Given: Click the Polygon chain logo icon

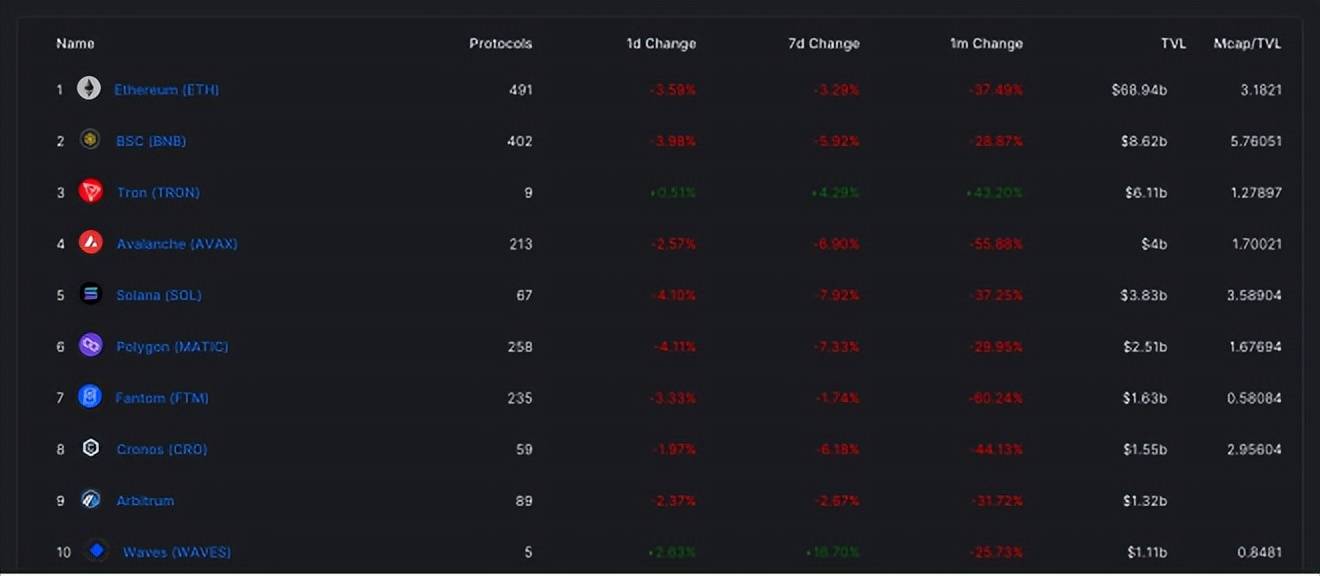Looking at the screenshot, I should click(91, 346).
